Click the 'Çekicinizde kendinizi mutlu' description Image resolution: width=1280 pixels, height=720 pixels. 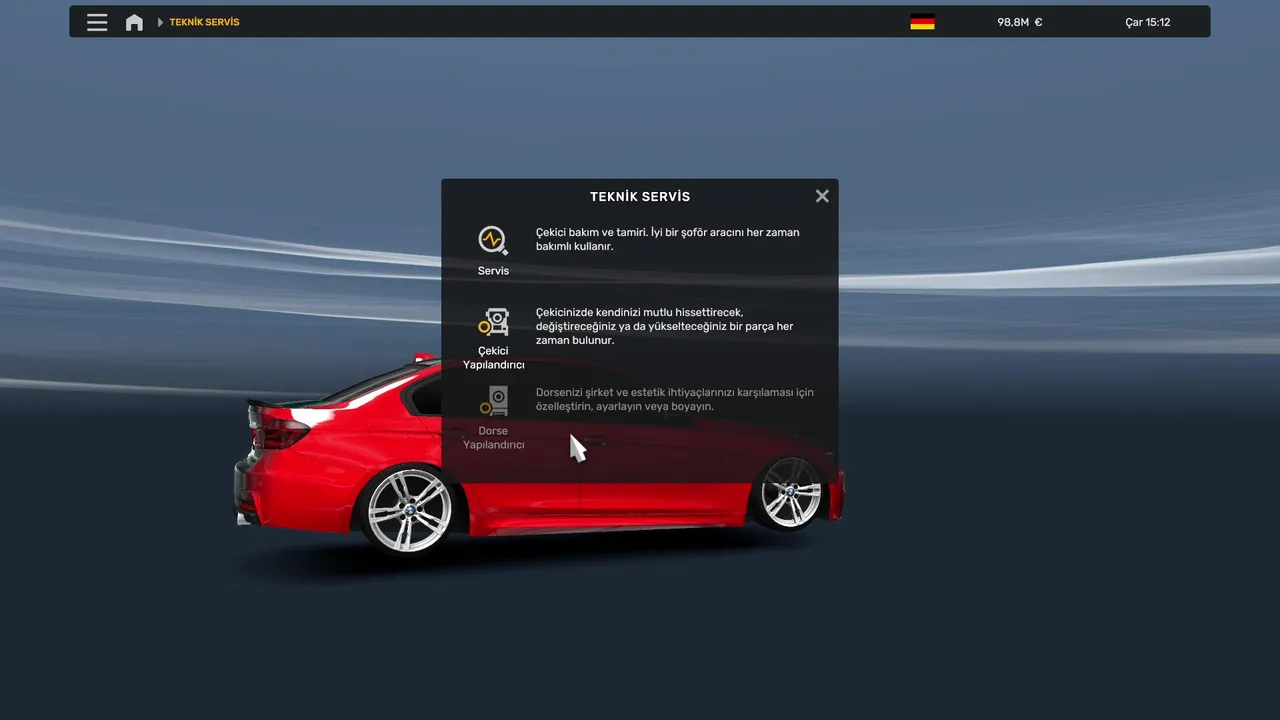click(x=664, y=326)
